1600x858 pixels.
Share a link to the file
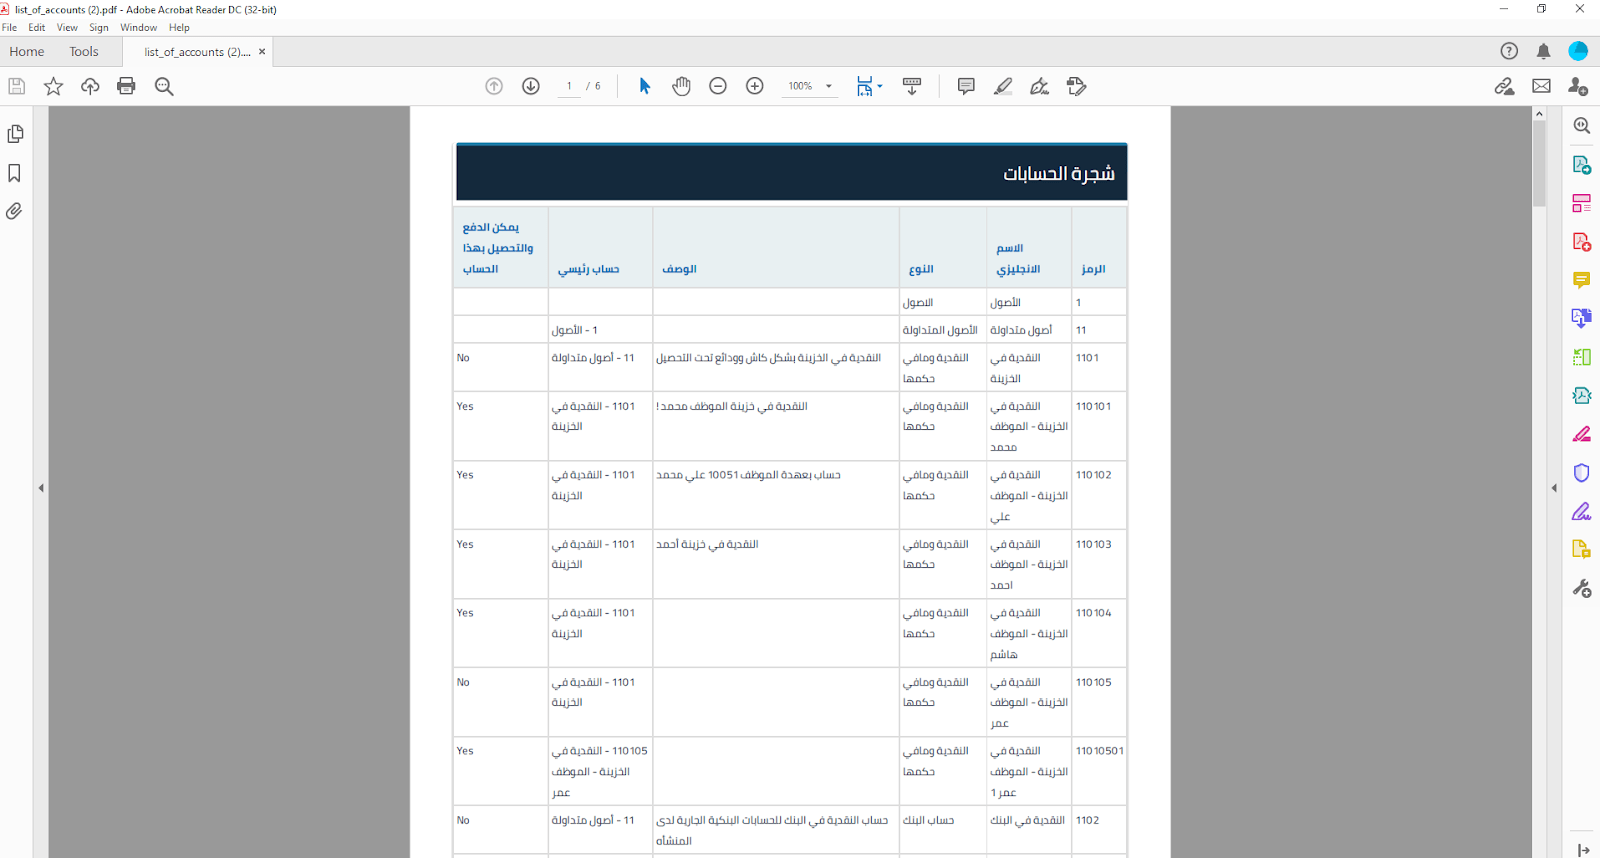point(1504,86)
